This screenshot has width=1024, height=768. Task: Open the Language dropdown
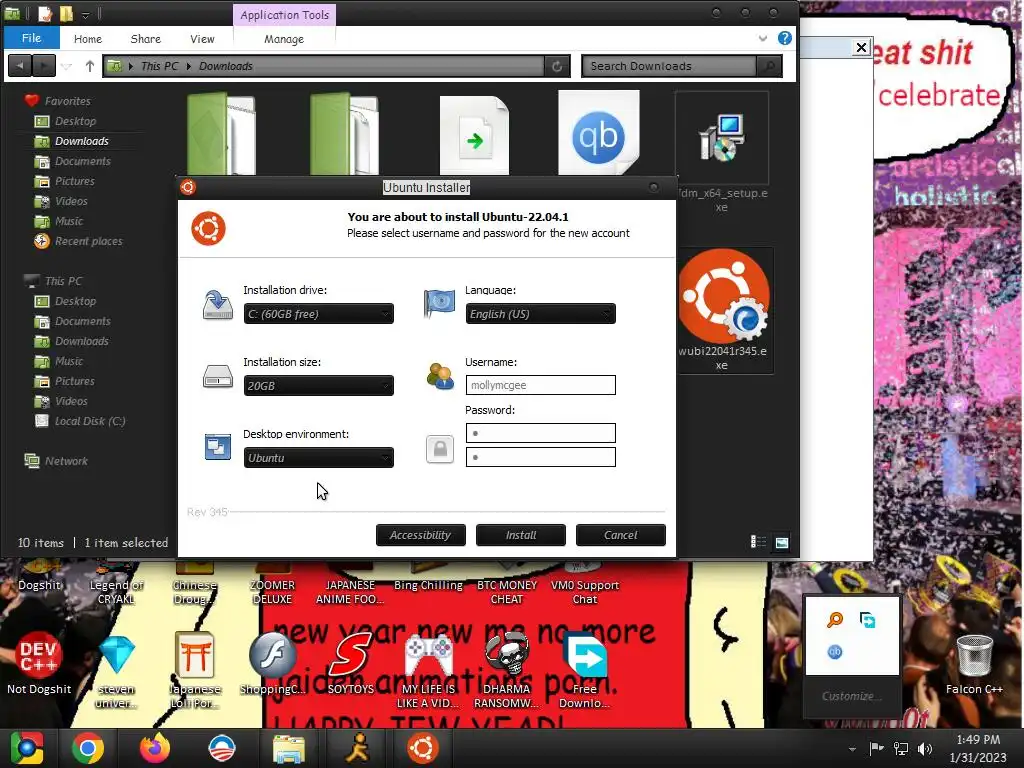pos(540,313)
